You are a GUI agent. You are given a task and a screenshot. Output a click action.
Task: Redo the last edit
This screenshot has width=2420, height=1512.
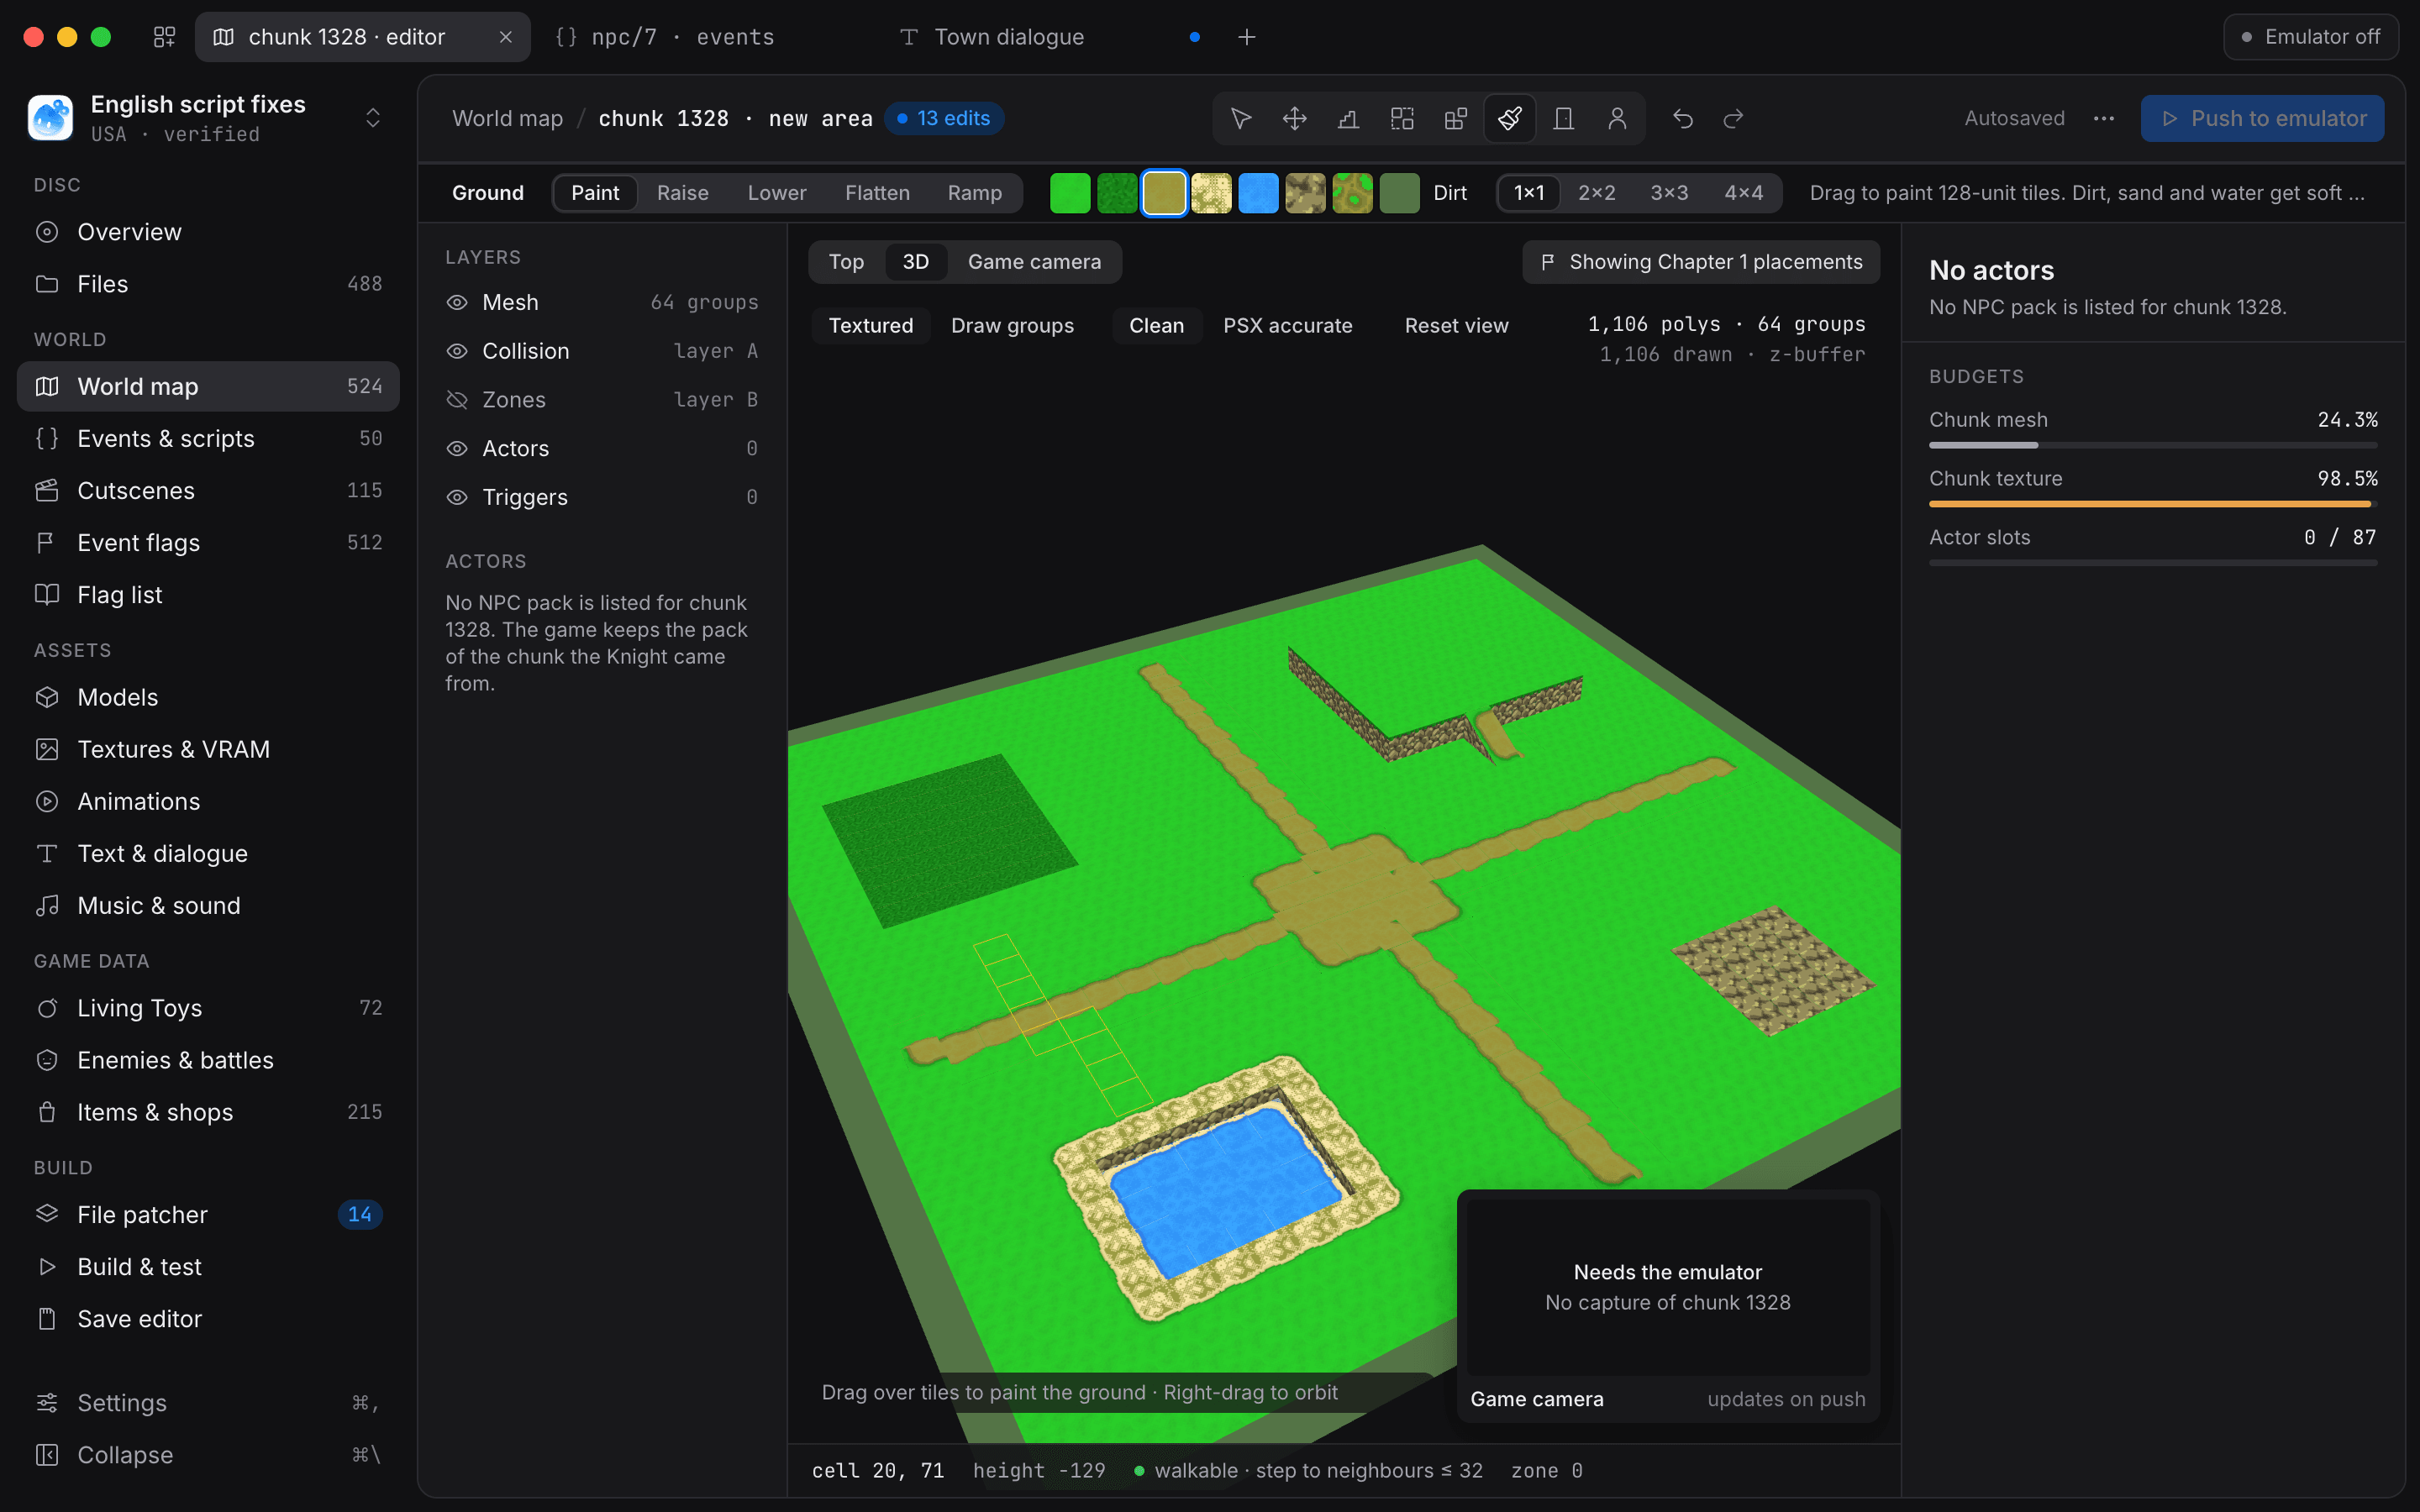coord(1733,118)
